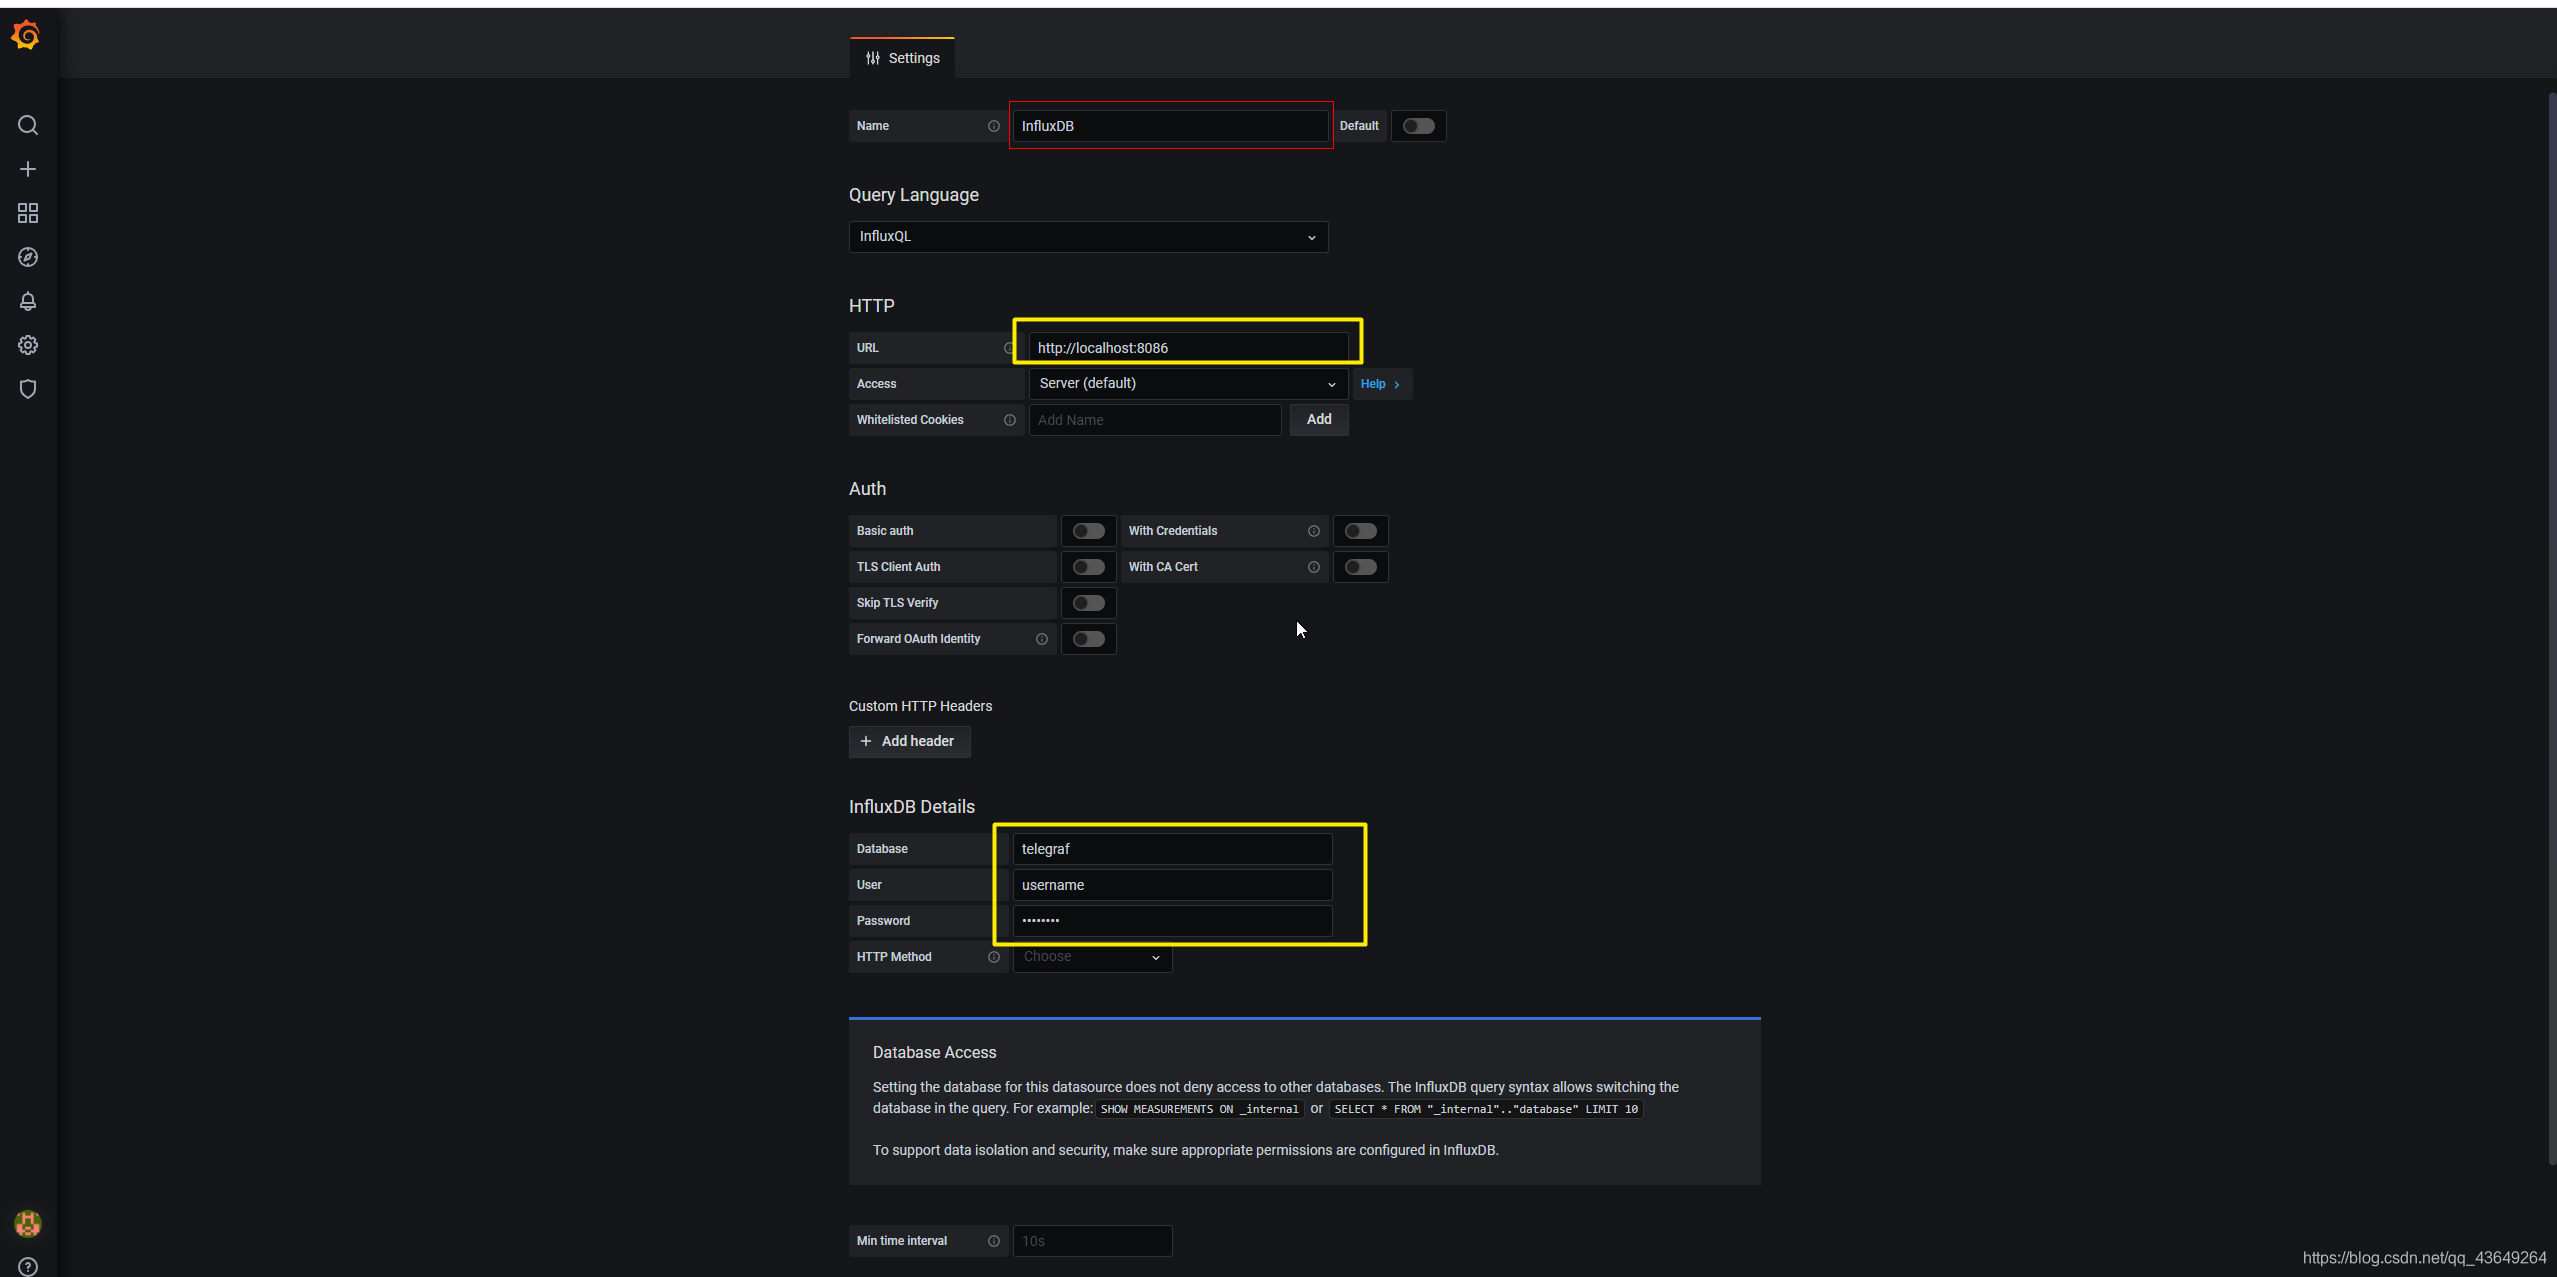Open the Dashboards grid icon
The image size is (2557, 1277).
coord(28,213)
